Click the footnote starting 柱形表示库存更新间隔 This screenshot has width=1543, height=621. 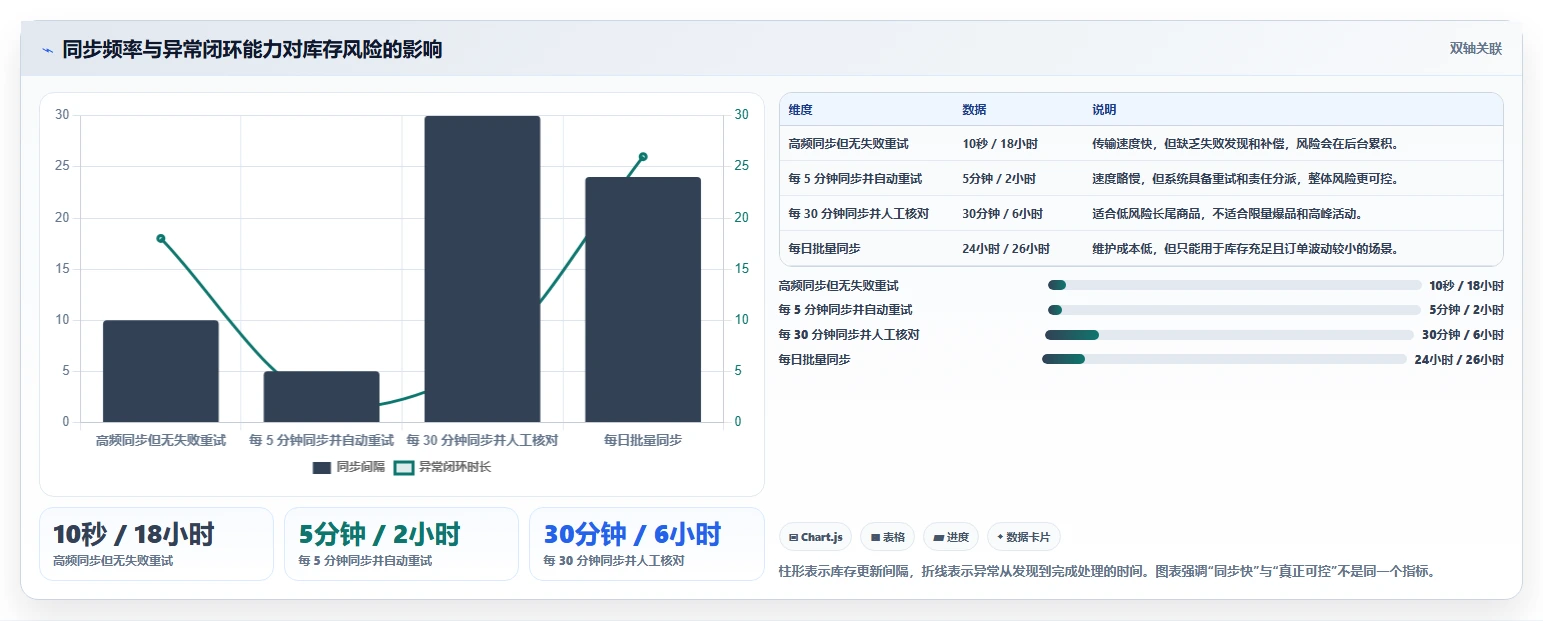(x=1107, y=572)
